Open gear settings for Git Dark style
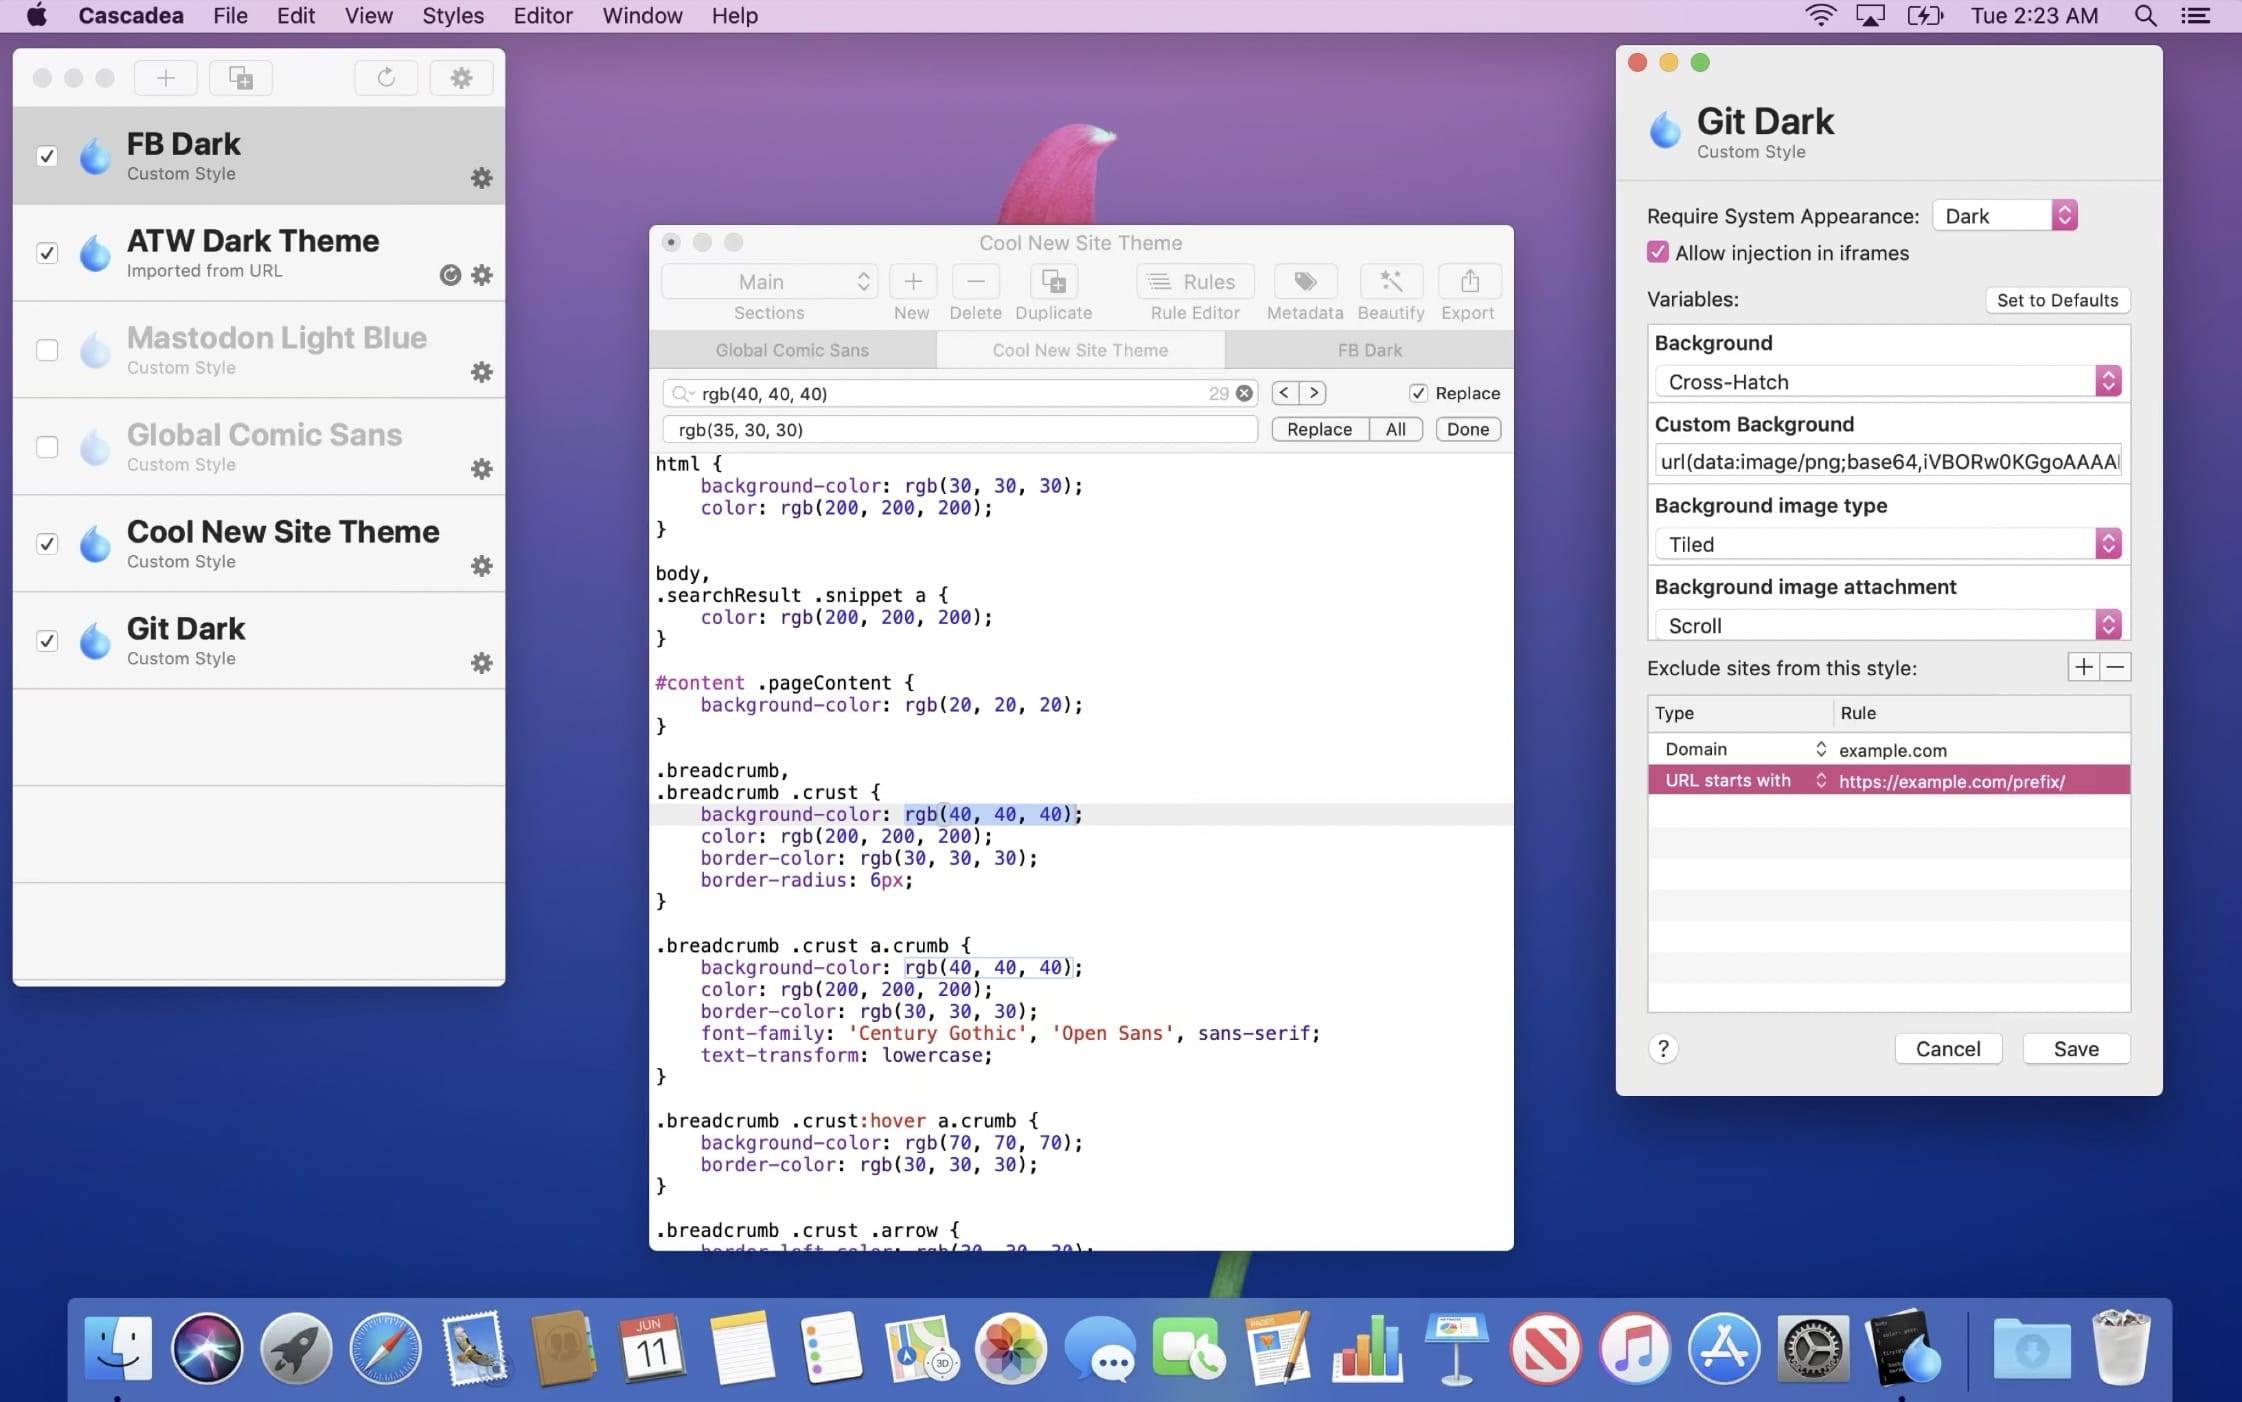 482,663
